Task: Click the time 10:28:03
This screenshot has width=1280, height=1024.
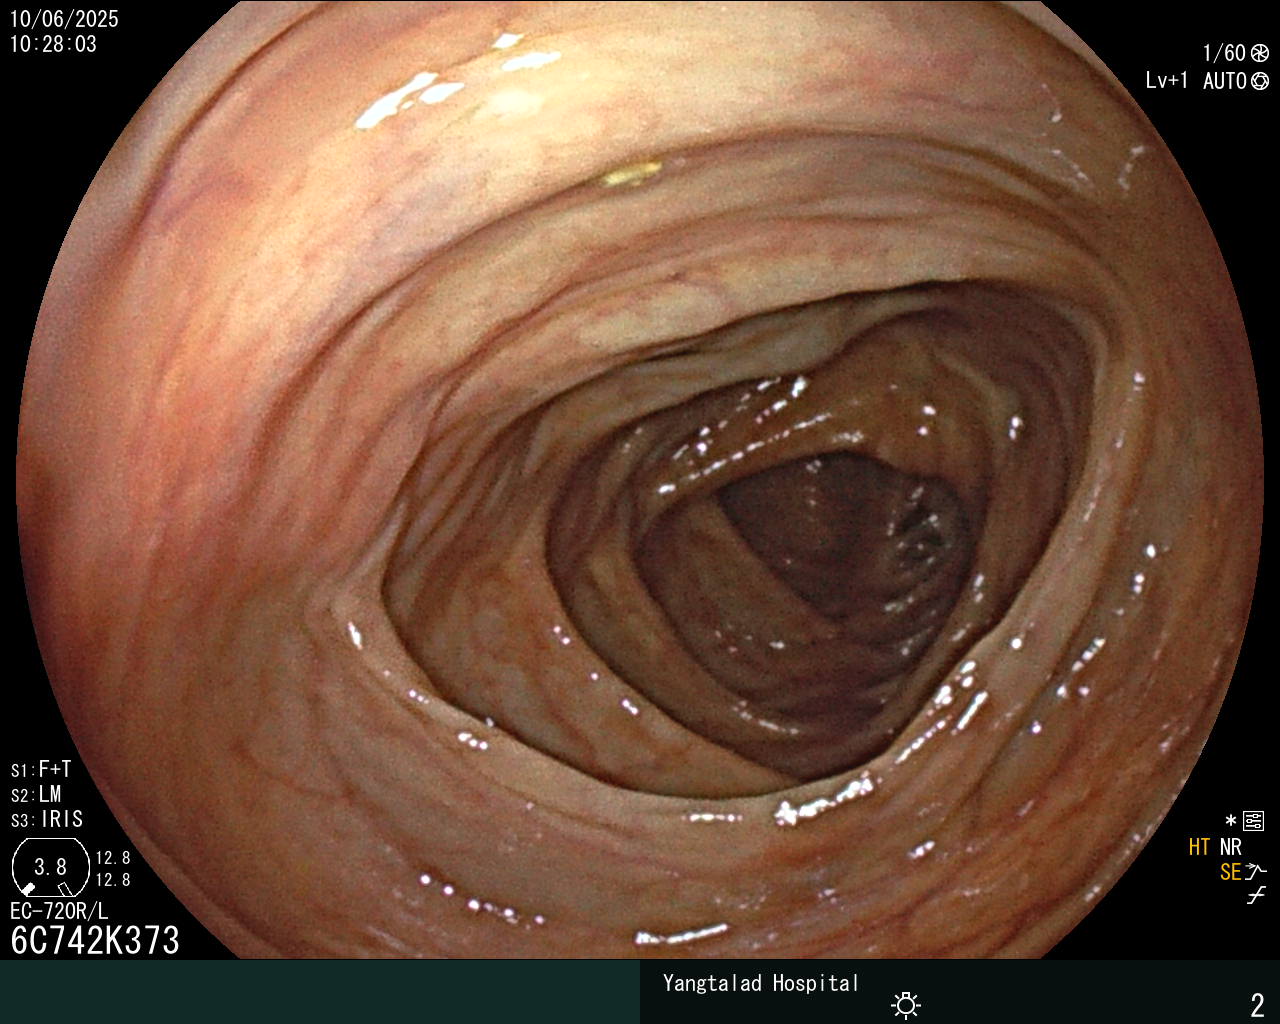Action: [x=53, y=44]
